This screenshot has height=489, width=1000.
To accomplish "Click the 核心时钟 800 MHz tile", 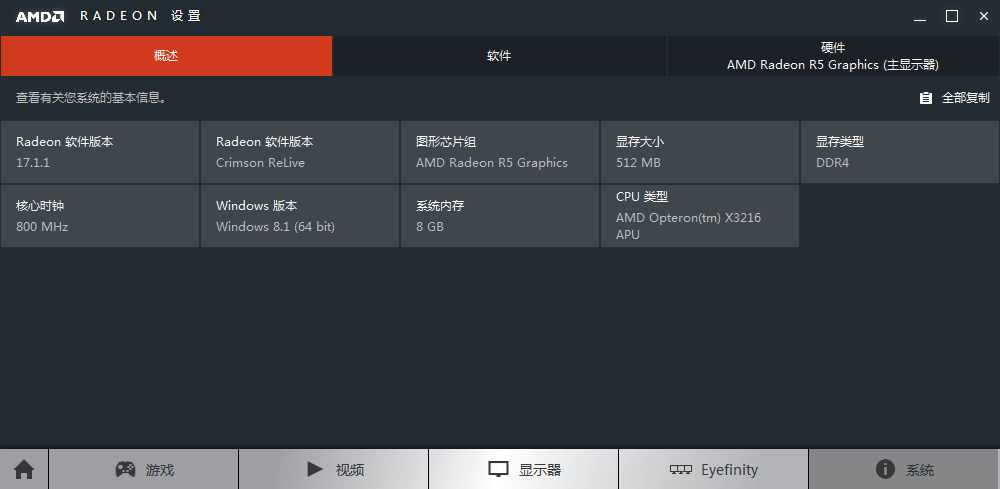I will pyautogui.click(x=100, y=215).
